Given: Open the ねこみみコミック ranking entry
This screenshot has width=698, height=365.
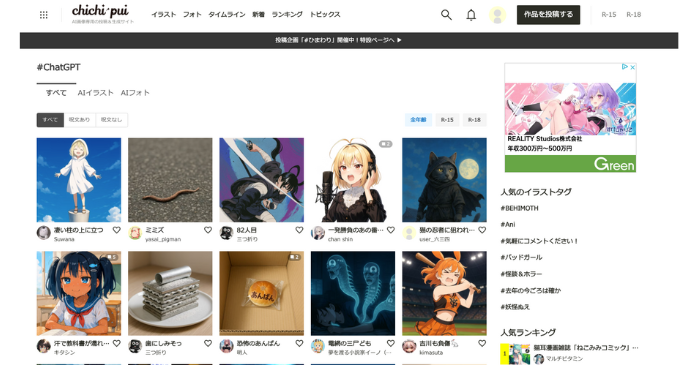Looking at the screenshot, I should tap(586, 348).
